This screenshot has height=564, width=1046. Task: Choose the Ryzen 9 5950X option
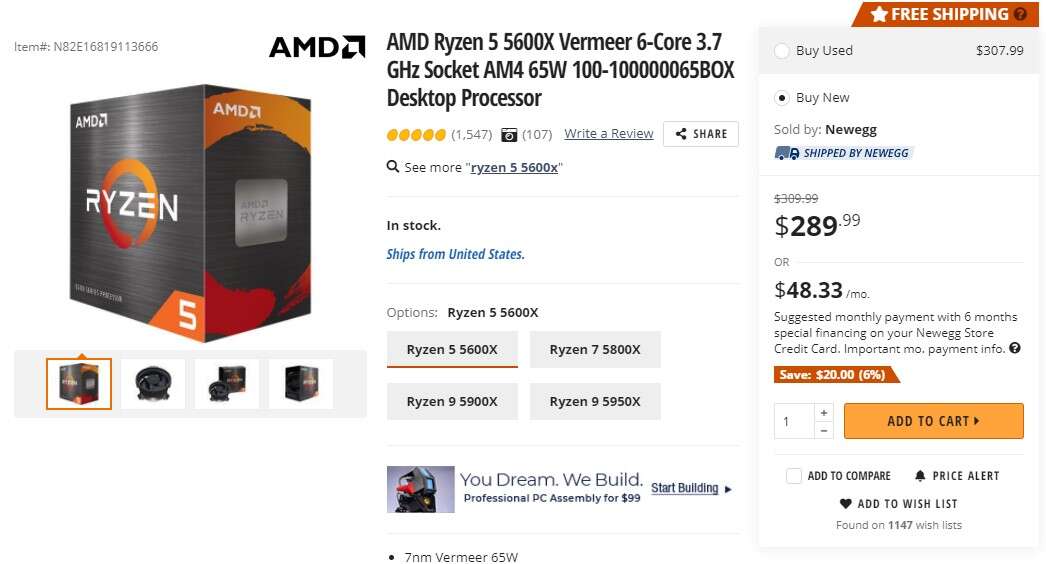(x=595, y=402)
